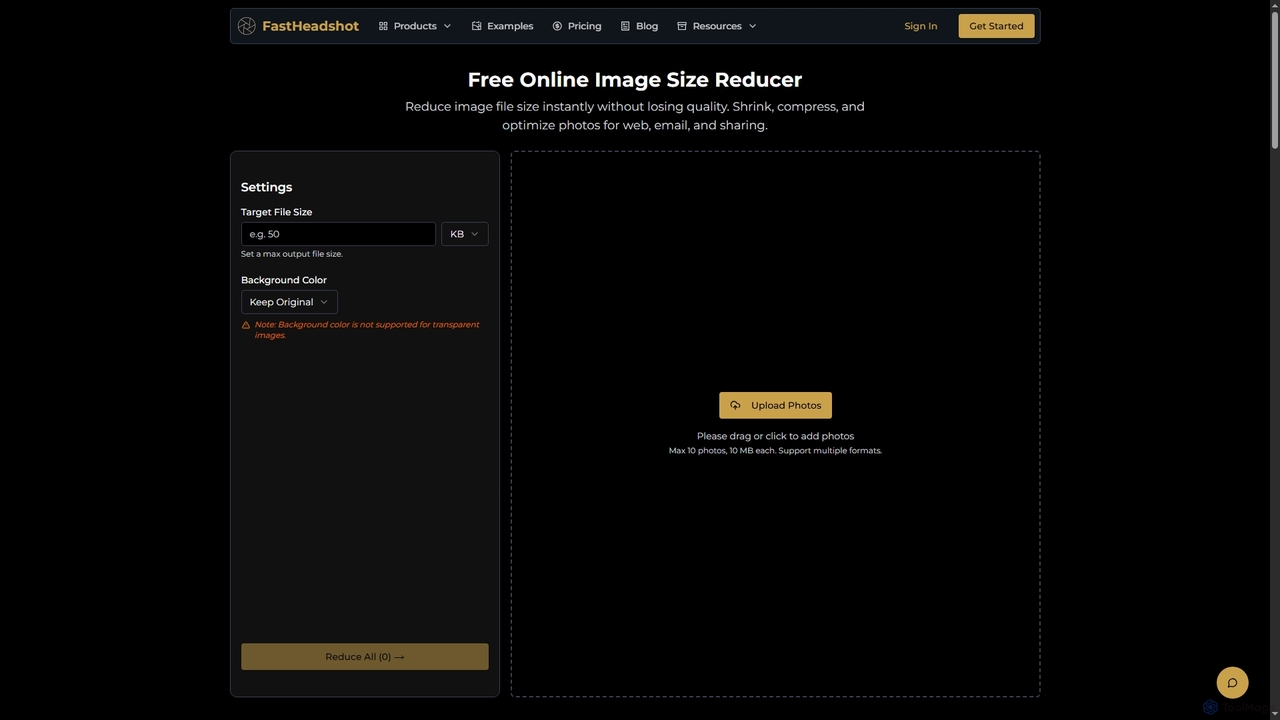The height and width of the screenshot is (720, 1280).
Task: Open the Products menu
Action: coord(415,26)
